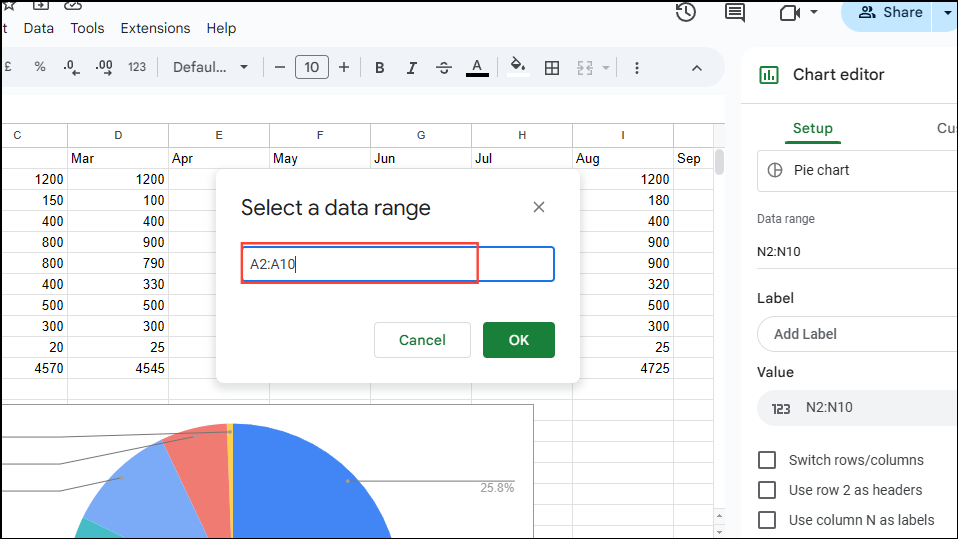
Task: Click the N2:N10 data range field
Action: pos(857,252)
